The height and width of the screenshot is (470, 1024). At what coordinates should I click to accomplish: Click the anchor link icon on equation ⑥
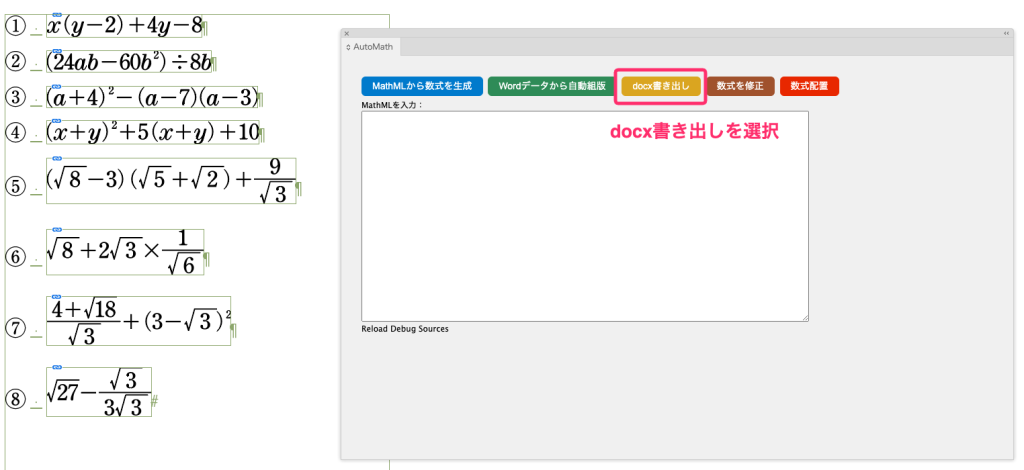pyautogui.click(x=57, y=229)
